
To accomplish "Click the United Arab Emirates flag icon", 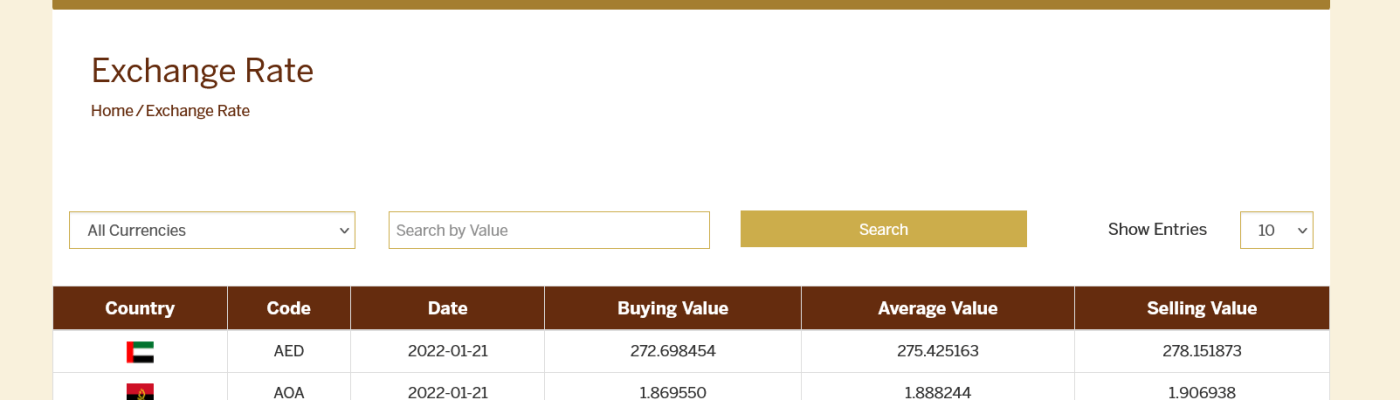I will click(140, 352).
